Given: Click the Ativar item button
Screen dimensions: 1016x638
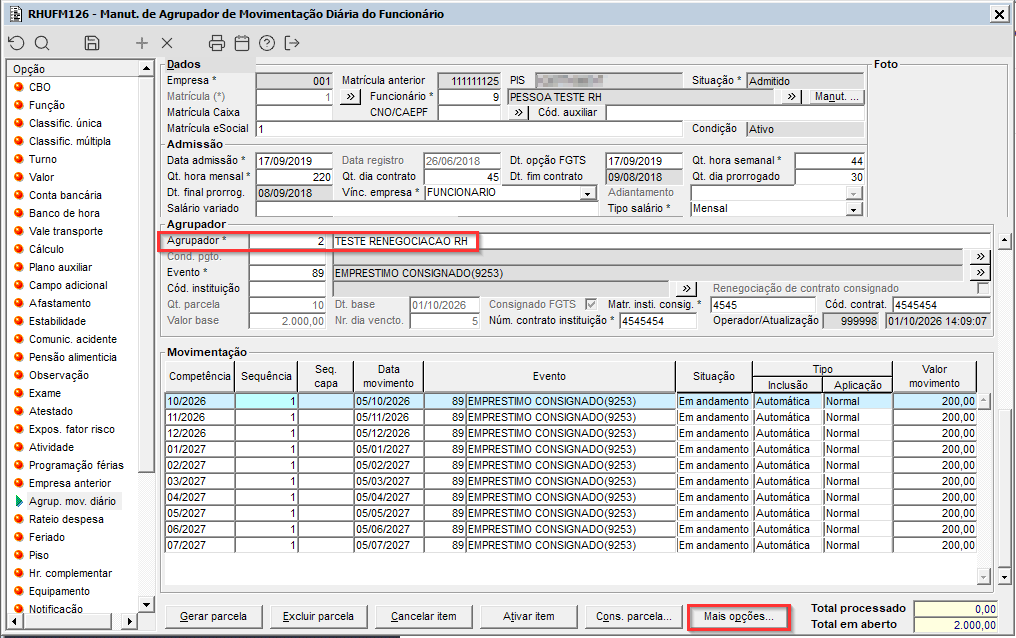Looking at the screenshot, I should (529, 617).
